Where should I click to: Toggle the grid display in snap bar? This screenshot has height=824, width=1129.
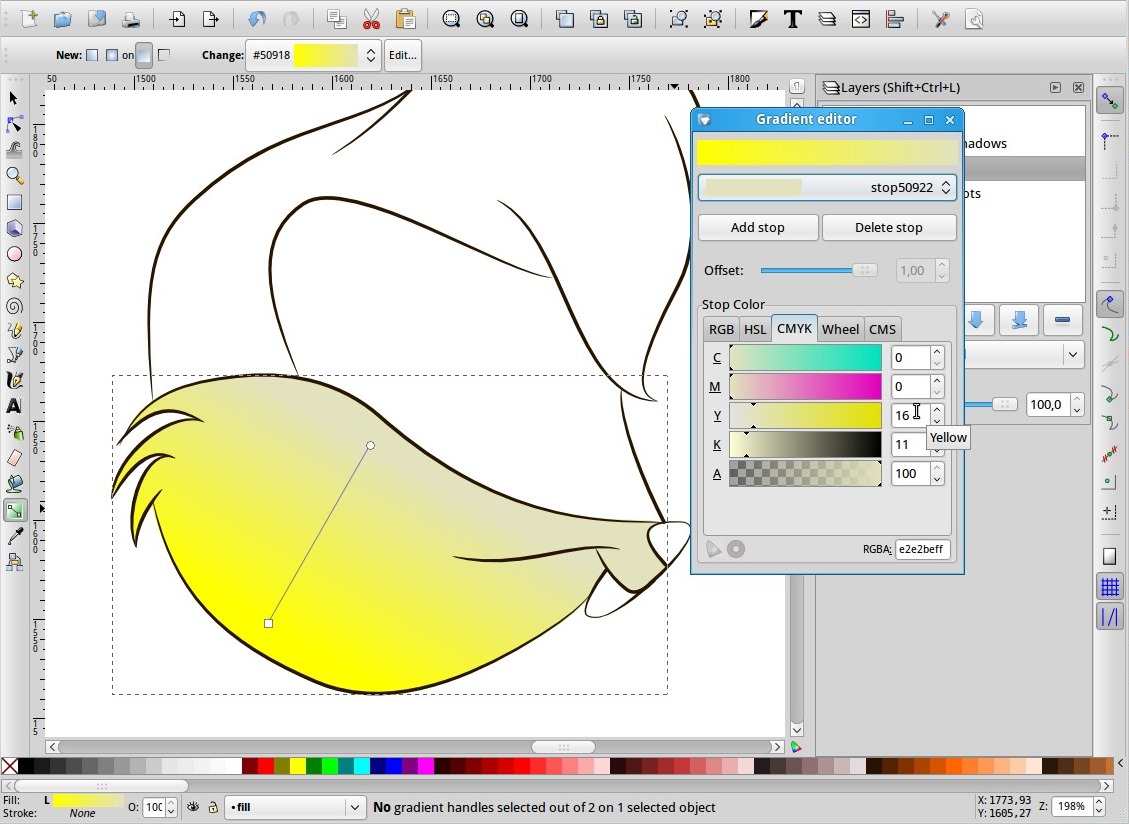[1109, 587]
